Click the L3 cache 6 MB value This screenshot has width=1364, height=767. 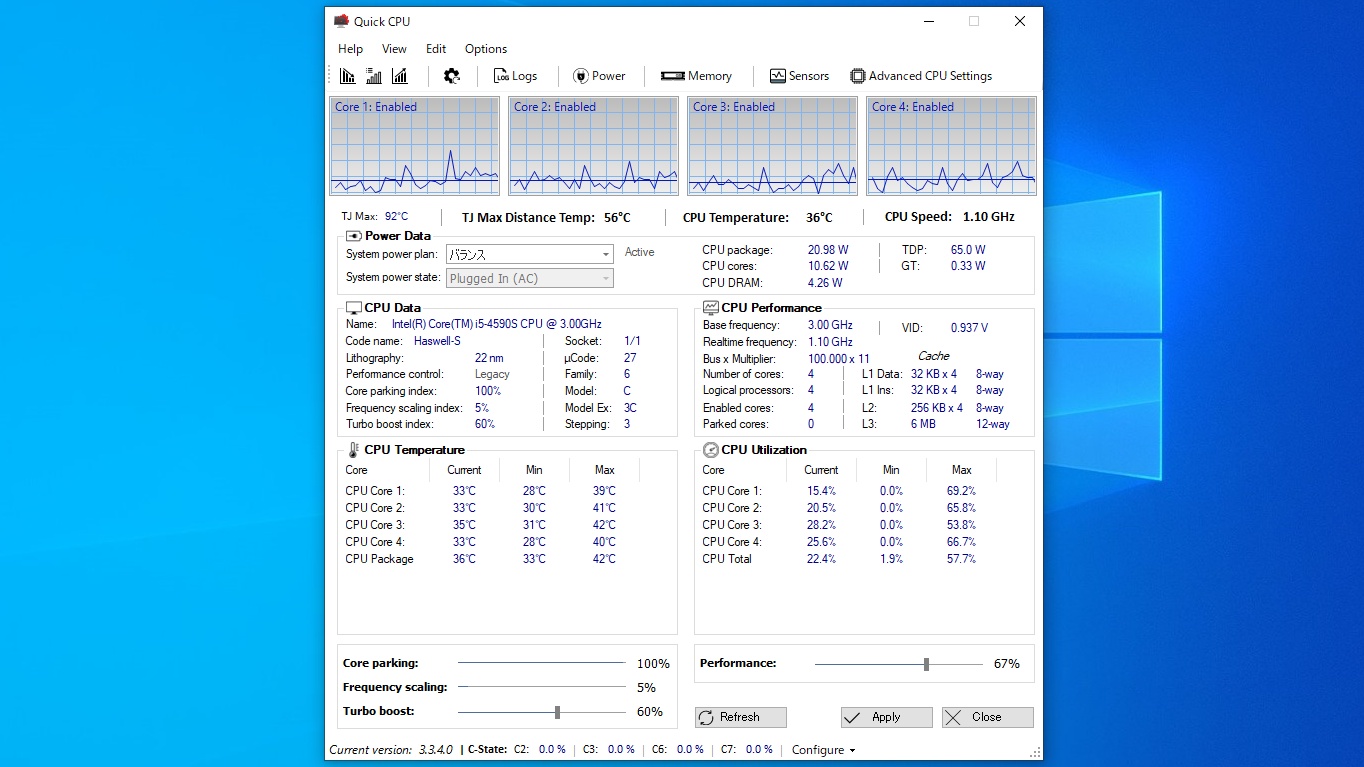click(x=923, y=424)
